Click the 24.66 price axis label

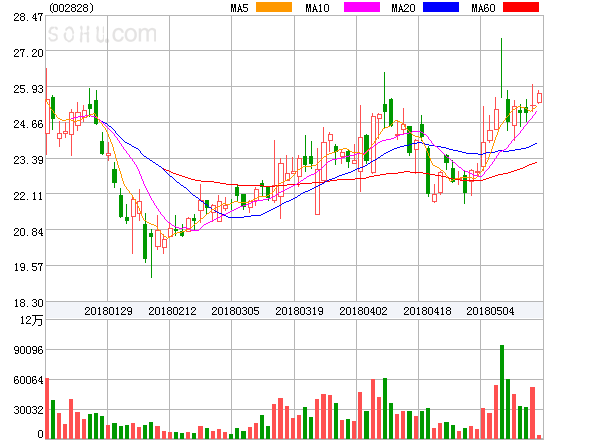coord(28,124)
